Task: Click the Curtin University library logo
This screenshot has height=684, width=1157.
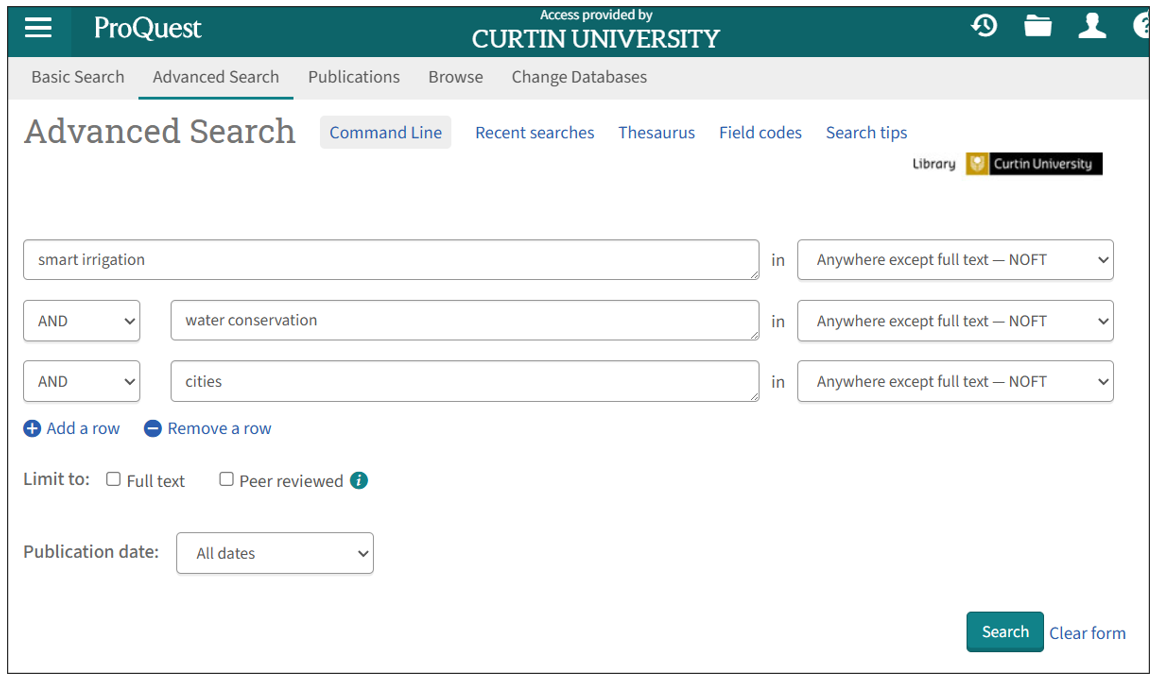Action: (1033, 163)
